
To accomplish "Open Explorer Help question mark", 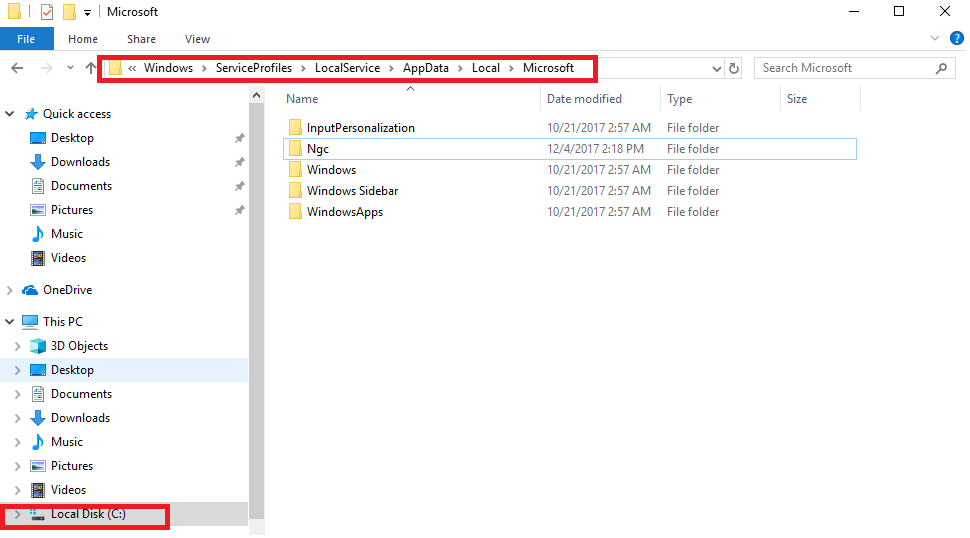I will 956,38.
